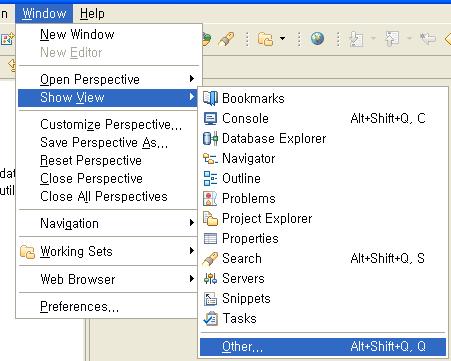Show the Servers view
451x361 pixels.
coord(323,278)
